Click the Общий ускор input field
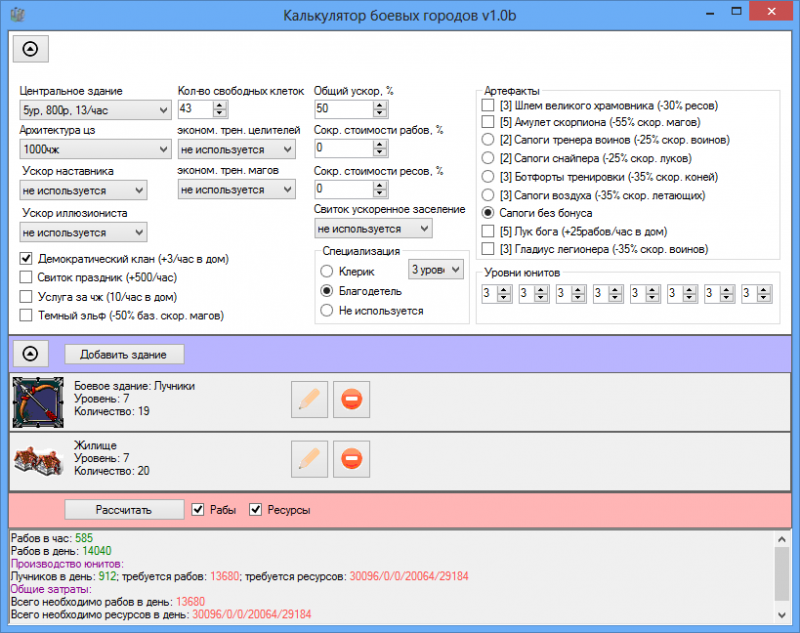This screenshot has height=633, width=800. tap(346, 109)
